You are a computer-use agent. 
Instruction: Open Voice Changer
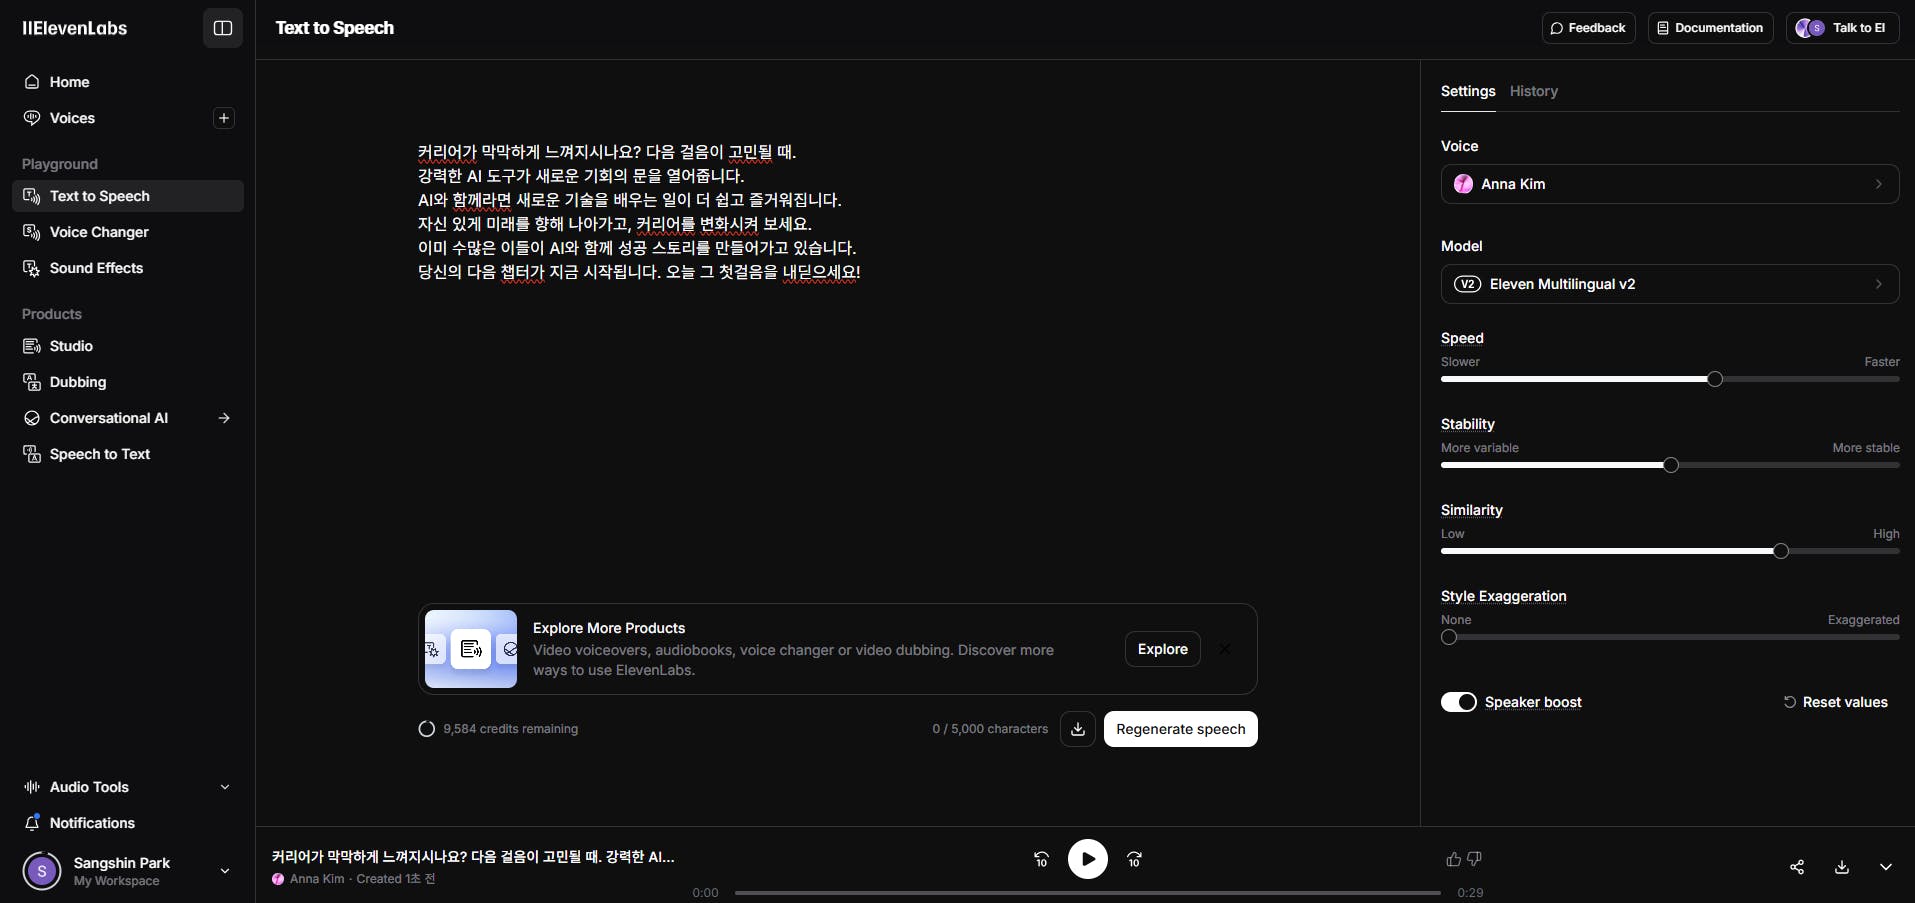click(x=128, y=232)
